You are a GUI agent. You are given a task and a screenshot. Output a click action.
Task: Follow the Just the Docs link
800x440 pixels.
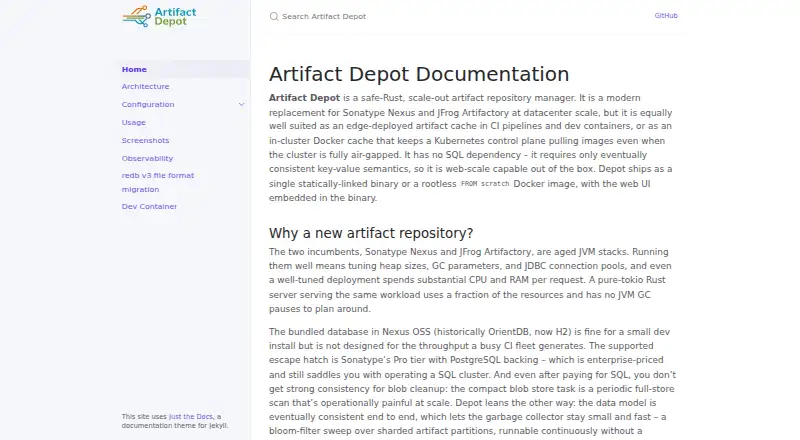tap(191, 417)
